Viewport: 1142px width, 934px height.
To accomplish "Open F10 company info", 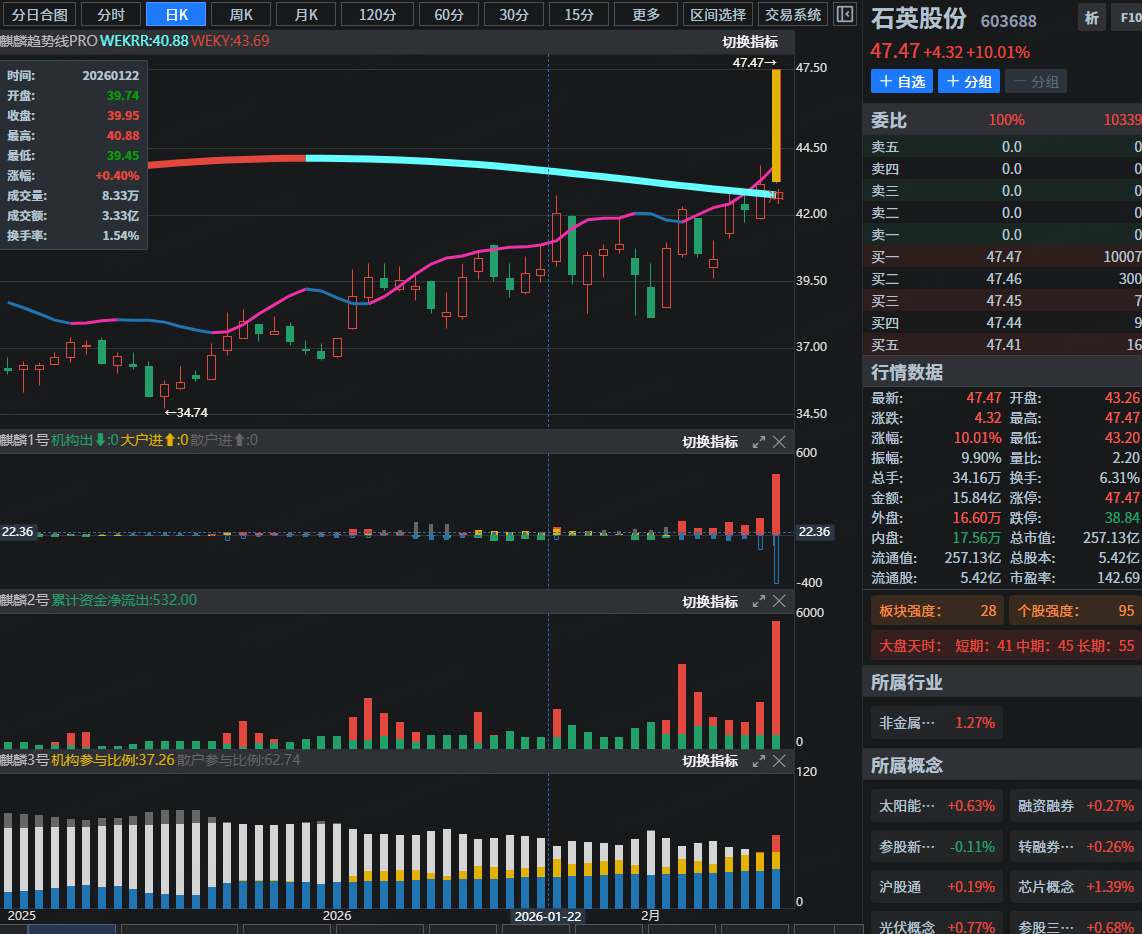I will tap(1126, 18).
